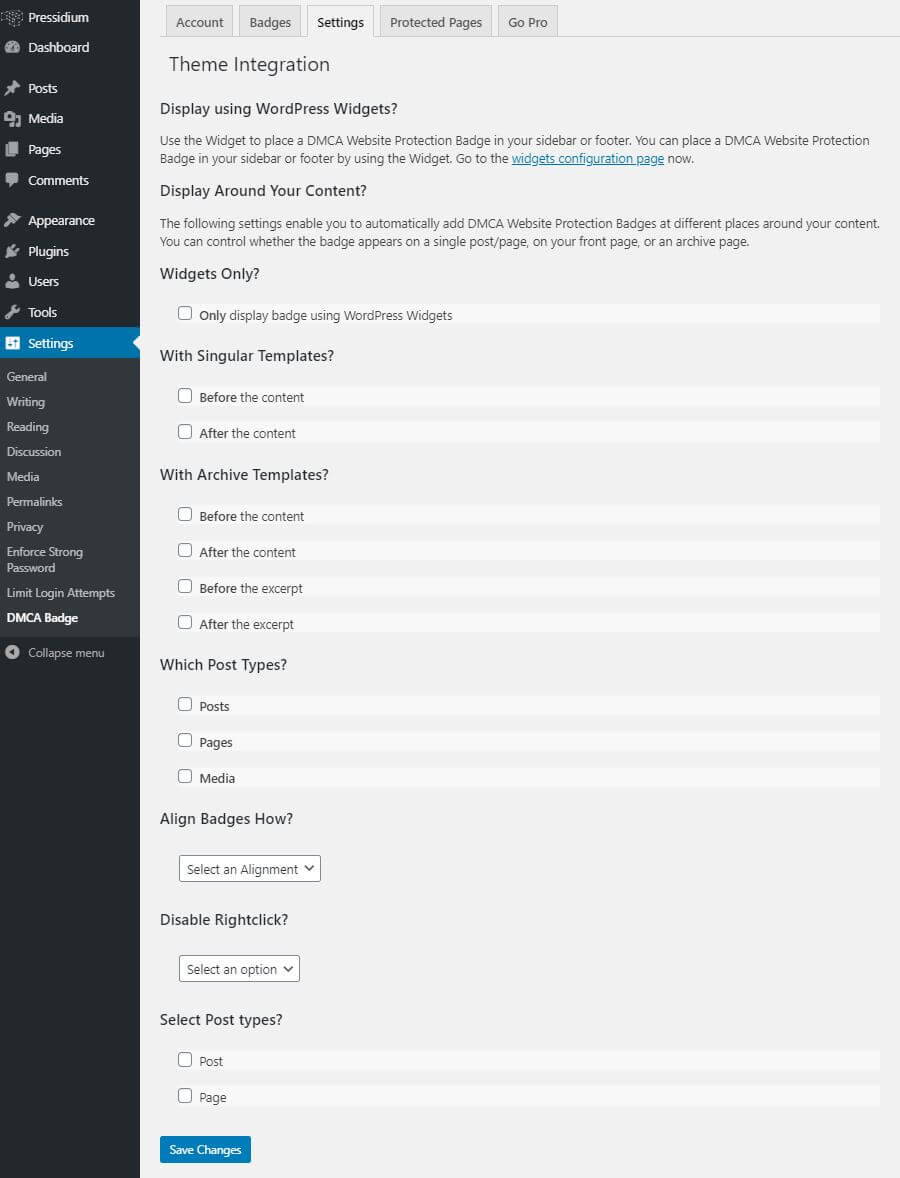Open the Tools wrench icon

[x=12, y=312]
